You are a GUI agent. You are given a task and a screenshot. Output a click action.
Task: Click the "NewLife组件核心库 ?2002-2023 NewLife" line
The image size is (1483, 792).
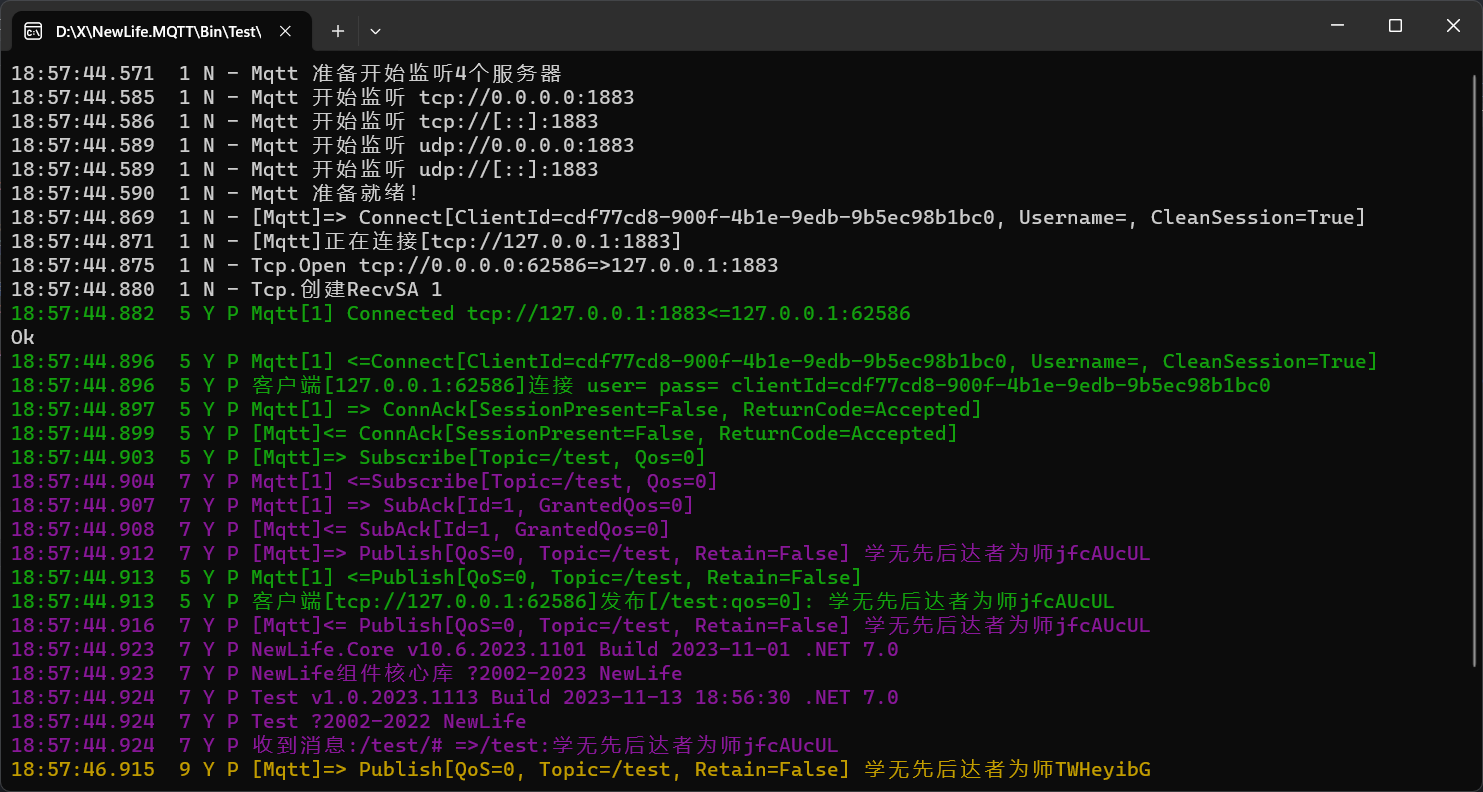pyautogui.click(x=347, y=673)
